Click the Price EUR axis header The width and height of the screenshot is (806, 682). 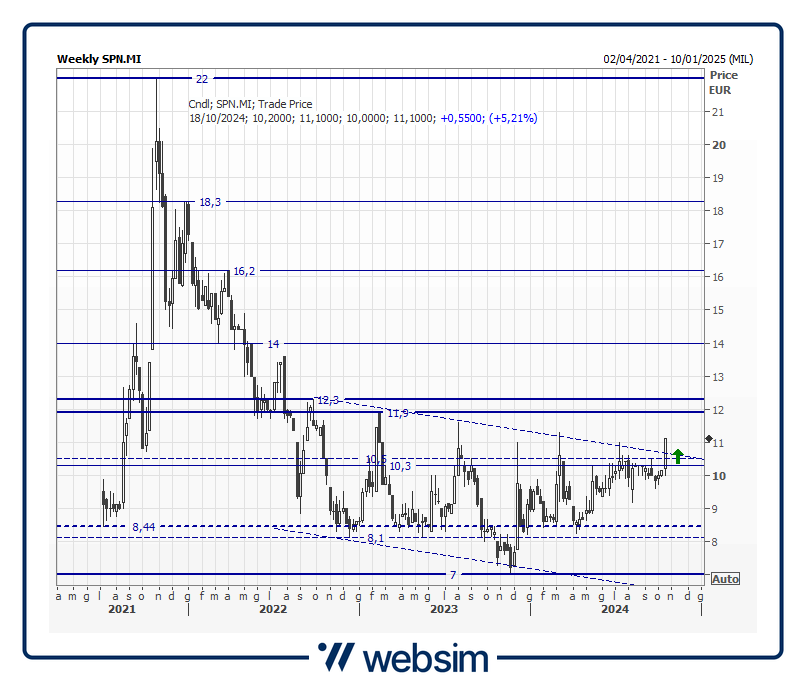tap(722, 82)
